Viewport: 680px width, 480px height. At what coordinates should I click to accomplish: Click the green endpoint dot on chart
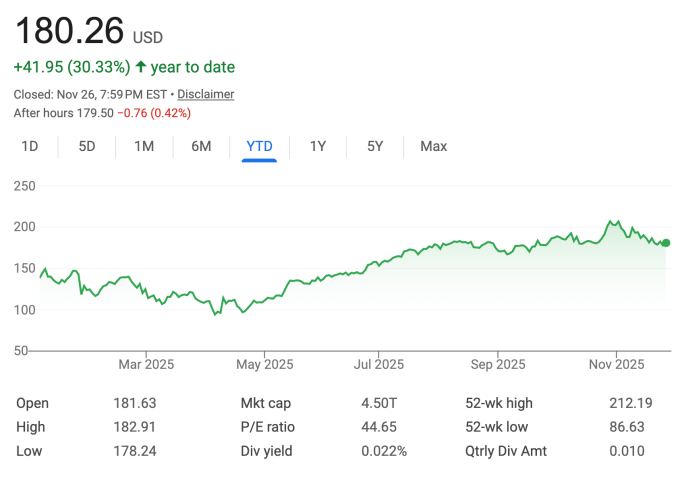point(666,242)
